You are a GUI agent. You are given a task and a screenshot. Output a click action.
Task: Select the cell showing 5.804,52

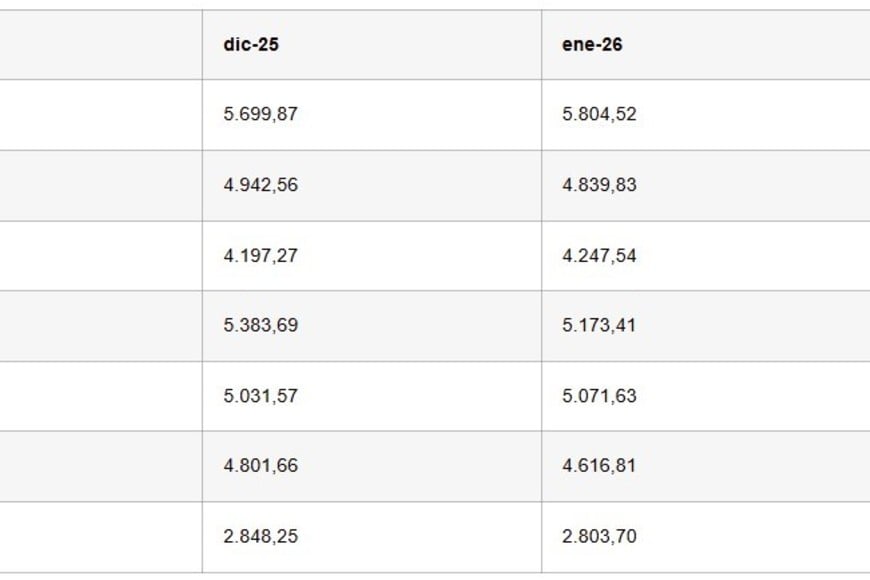click(x=599, y=114)
